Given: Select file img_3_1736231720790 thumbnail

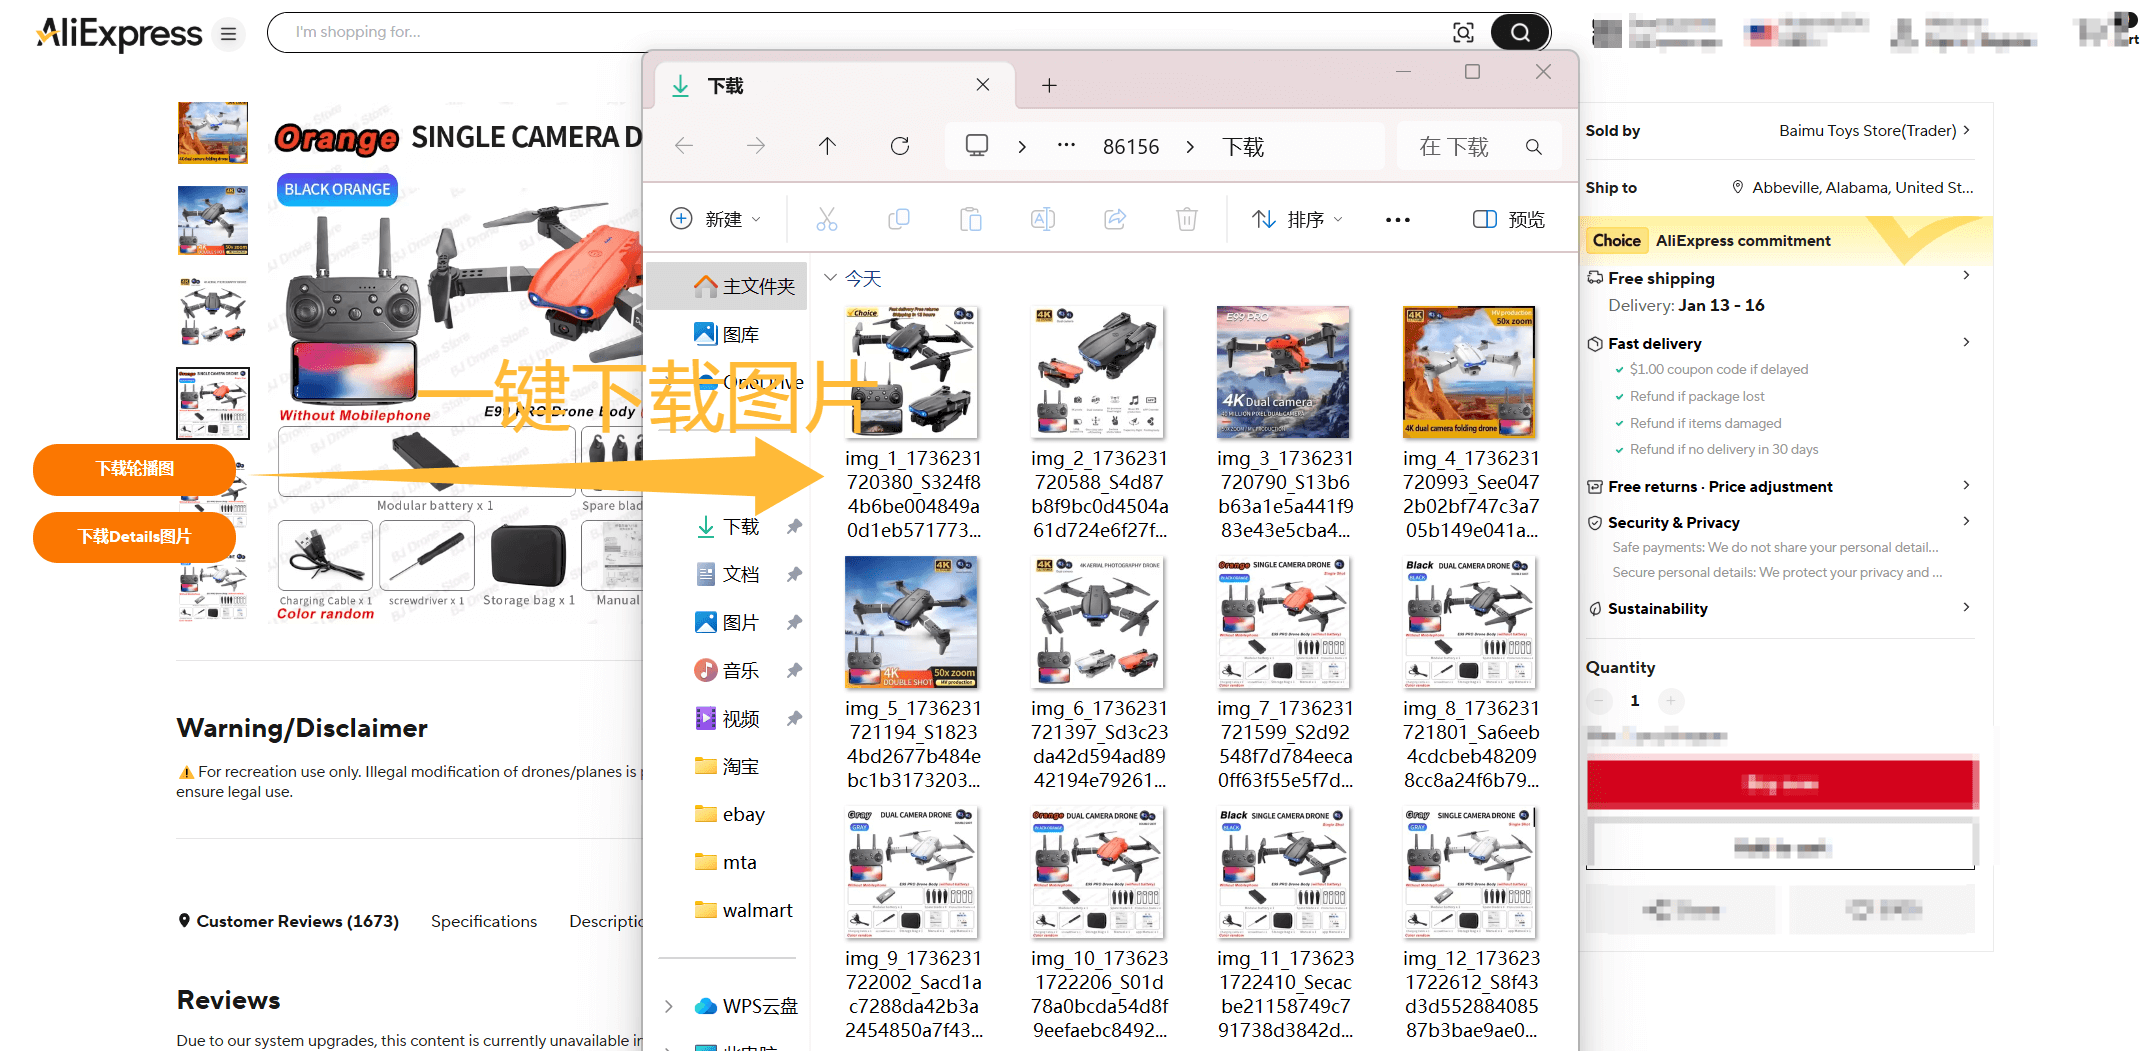Looking at the screenshot, I should [1283, 372].
